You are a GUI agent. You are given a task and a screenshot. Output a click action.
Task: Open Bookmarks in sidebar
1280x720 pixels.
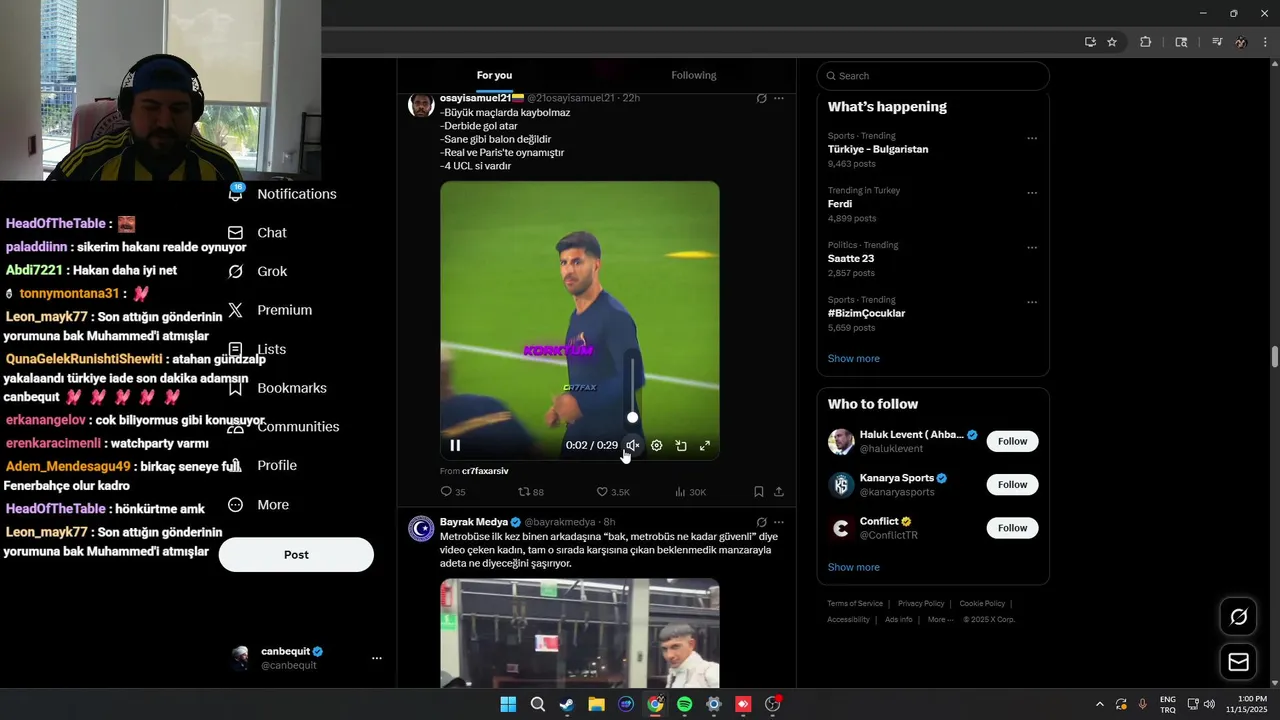[x=277, y=388]
